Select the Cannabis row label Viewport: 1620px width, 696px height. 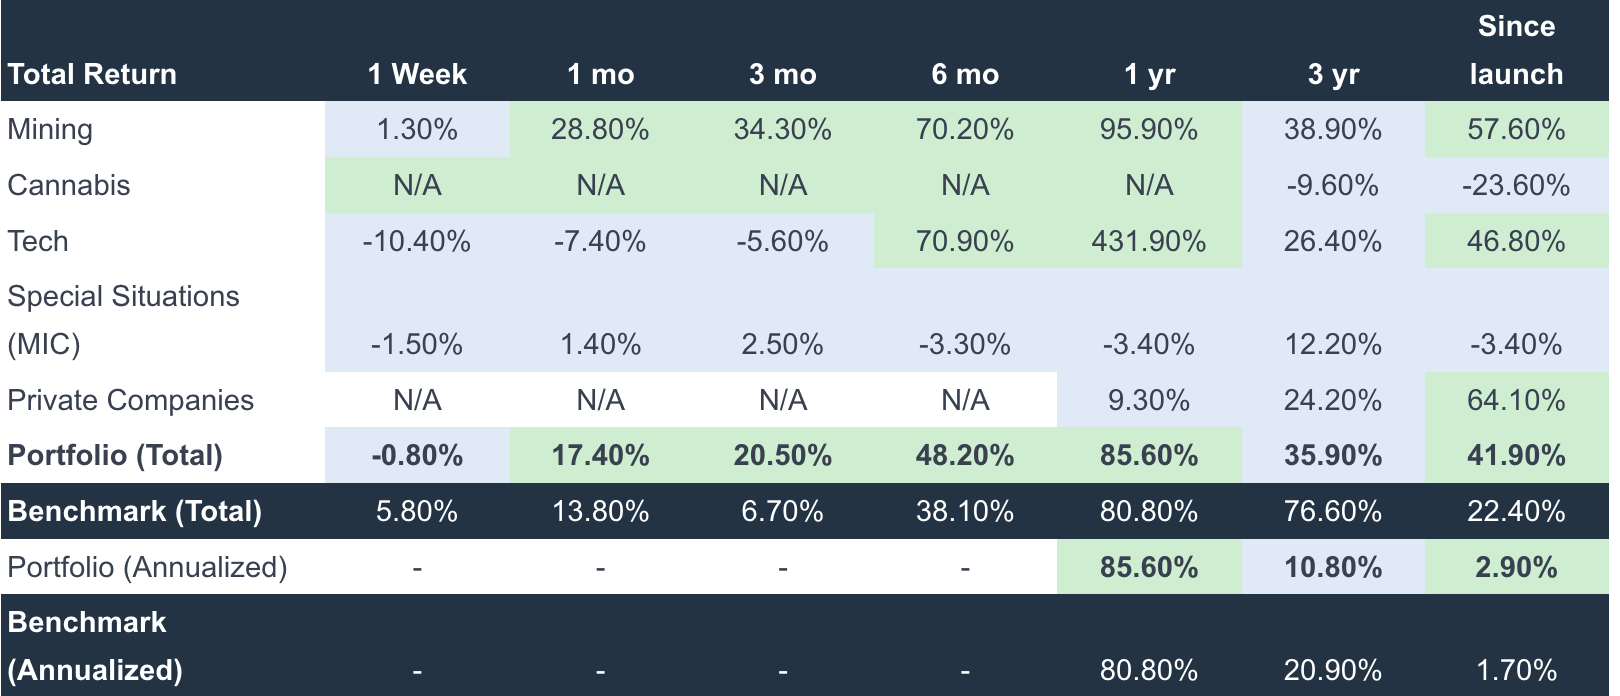69,185
